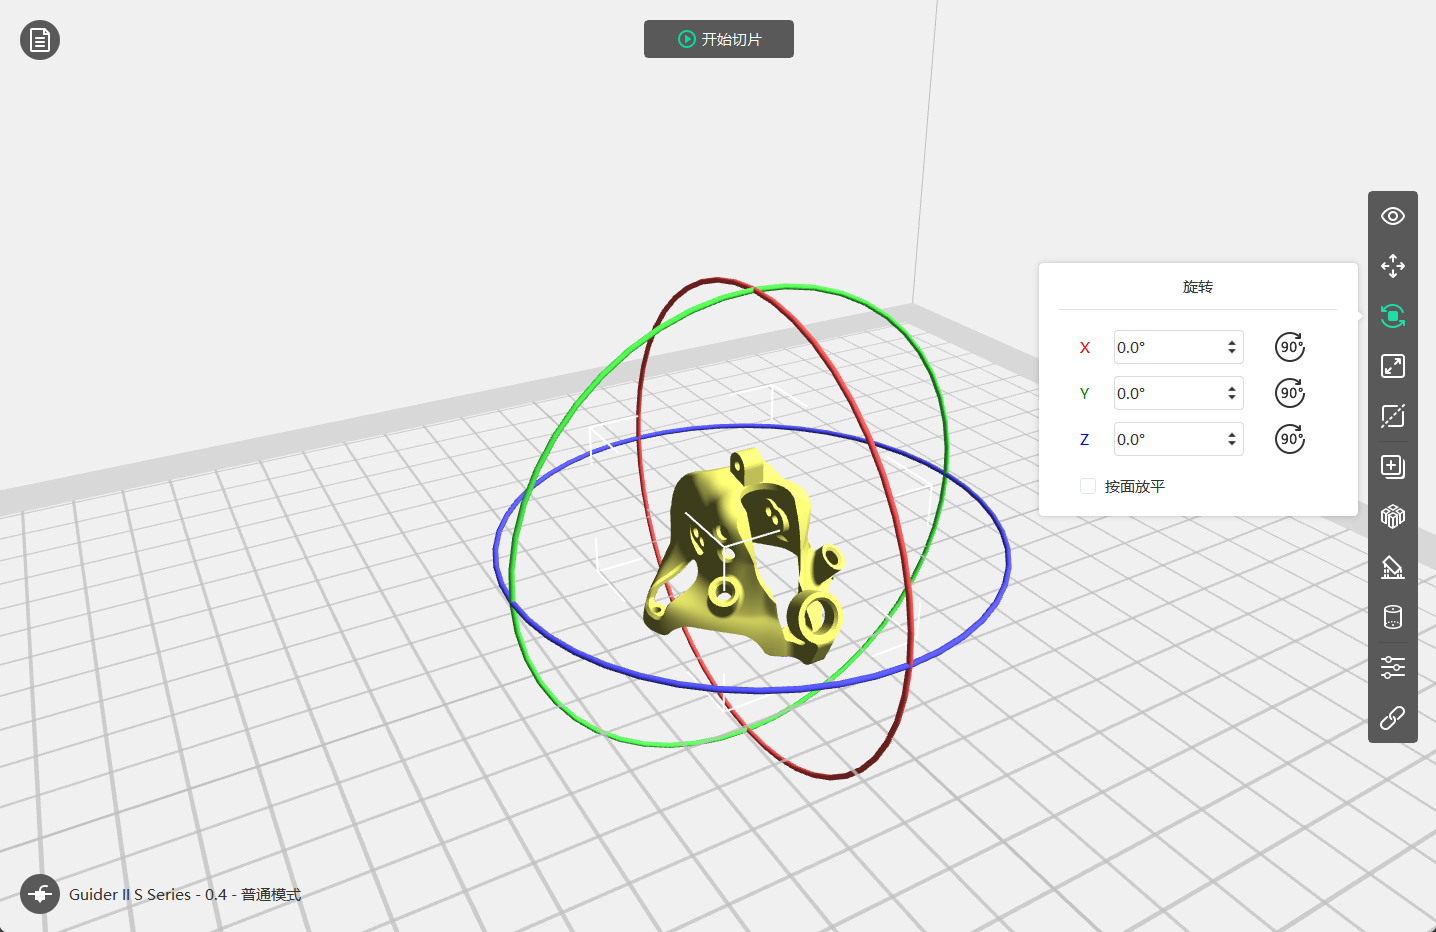
Task: Select the Move tool icon
Action: click(1393, 266)
